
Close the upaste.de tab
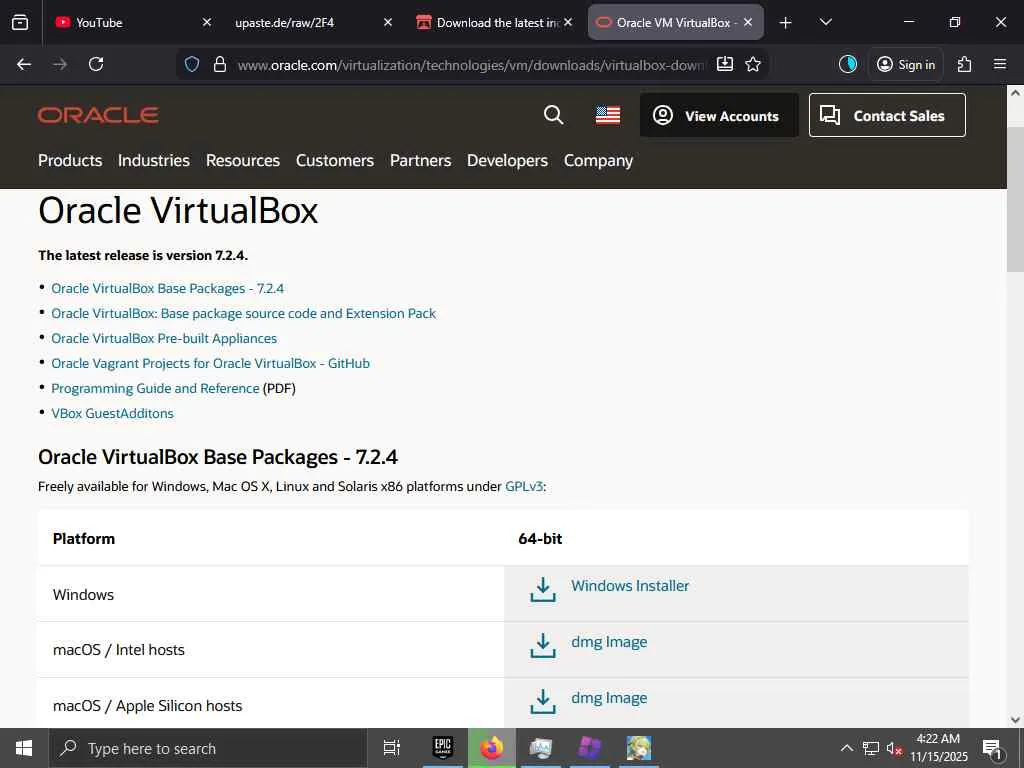pyautogui.click(x=387, y=23)
